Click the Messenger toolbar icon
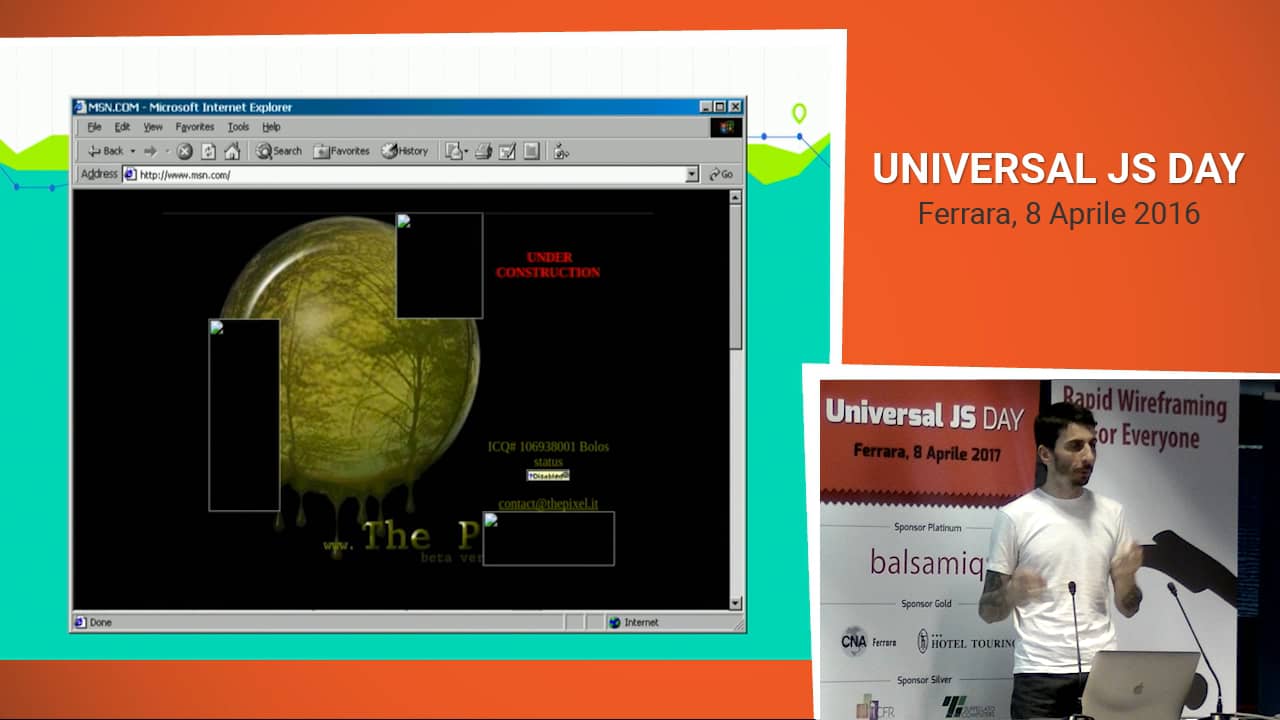1280x720 pixels. pyautogui.click(x=561, y=151)
